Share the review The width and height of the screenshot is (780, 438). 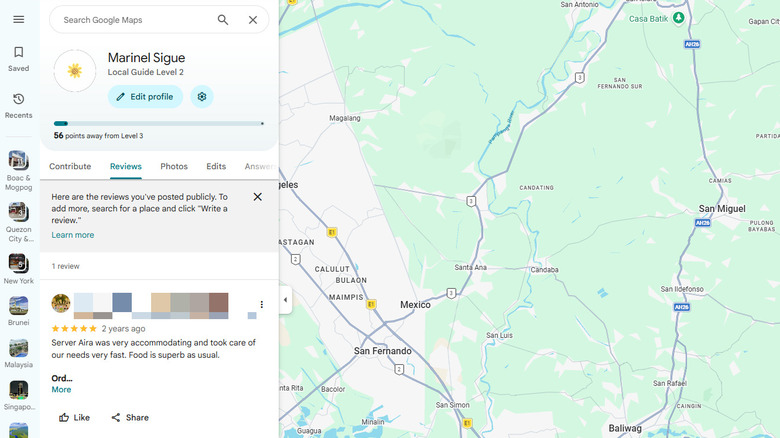click(x=130, y=418)
